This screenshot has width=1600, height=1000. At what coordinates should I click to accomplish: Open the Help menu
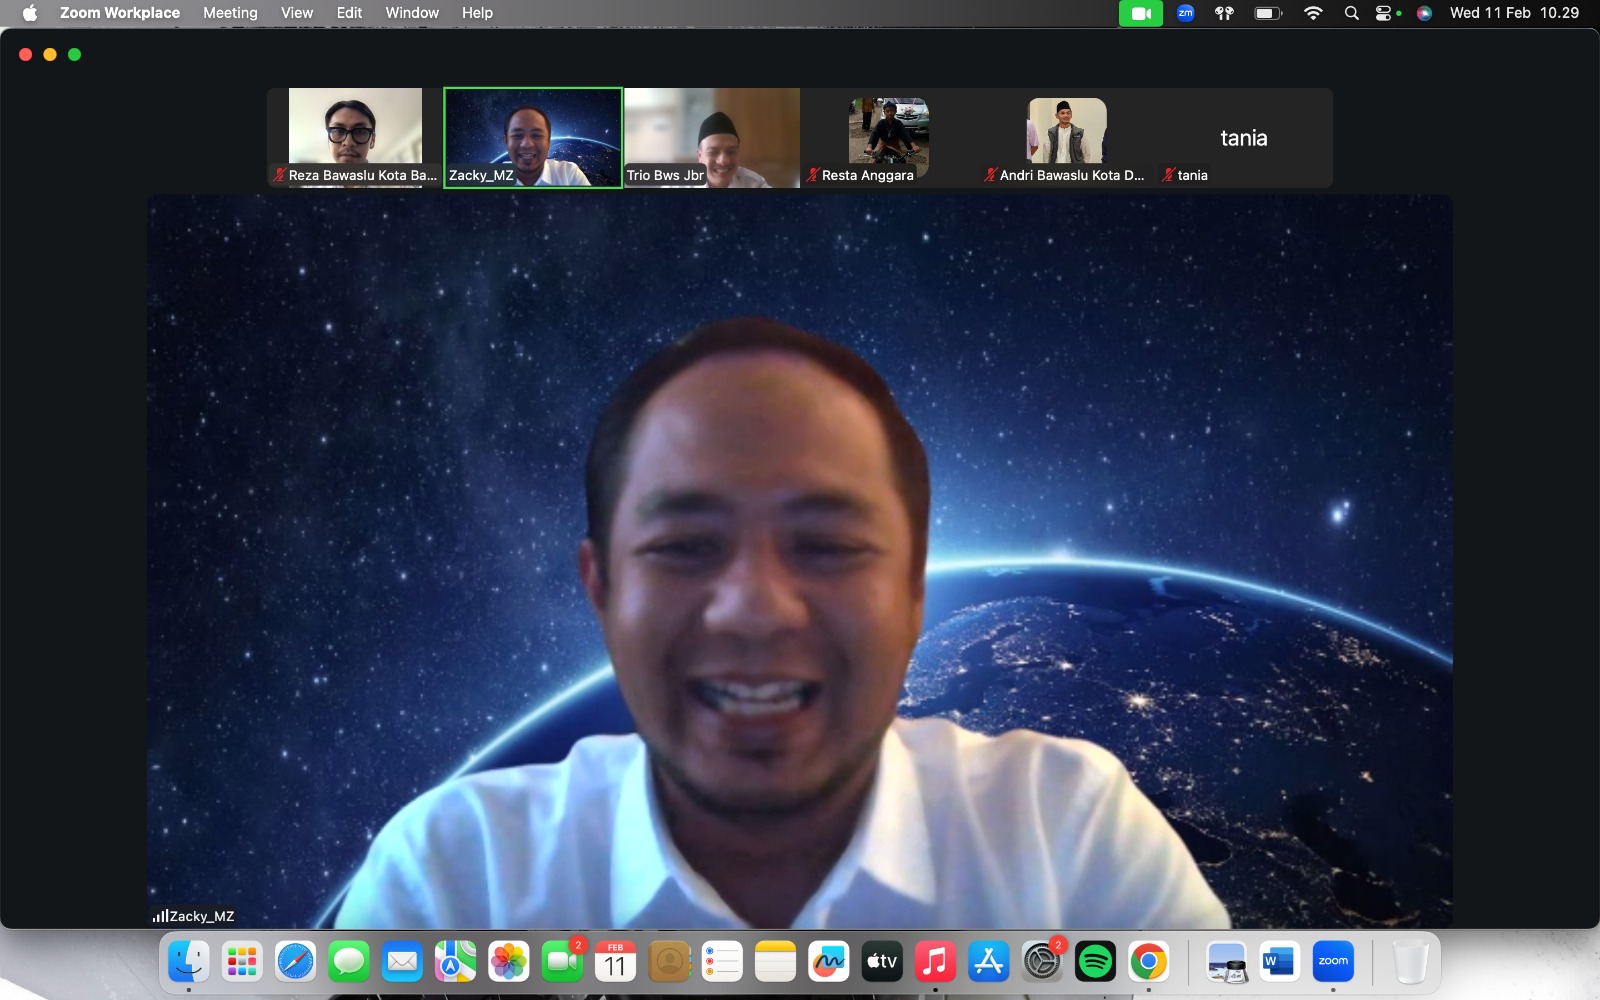pyautogui.click(x=477, y=13)
